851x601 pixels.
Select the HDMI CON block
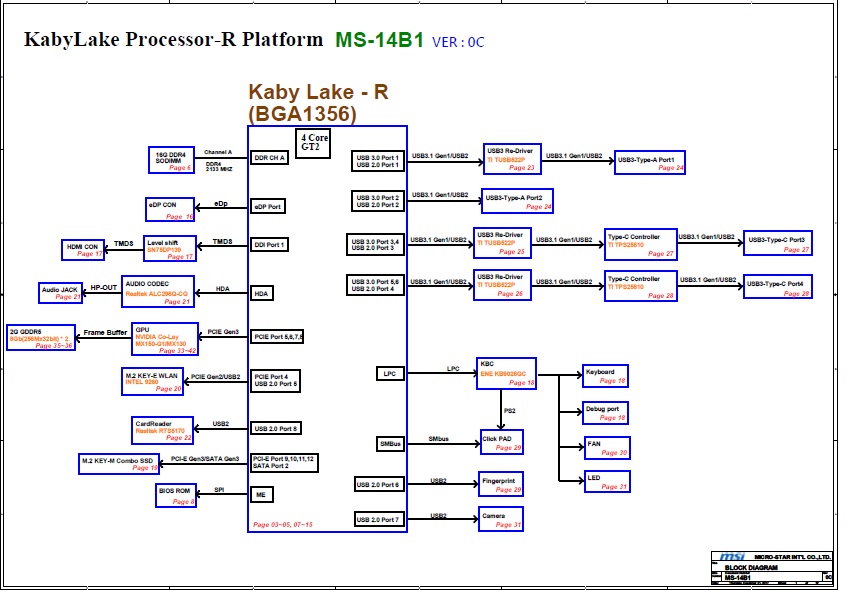pos(83,250)
